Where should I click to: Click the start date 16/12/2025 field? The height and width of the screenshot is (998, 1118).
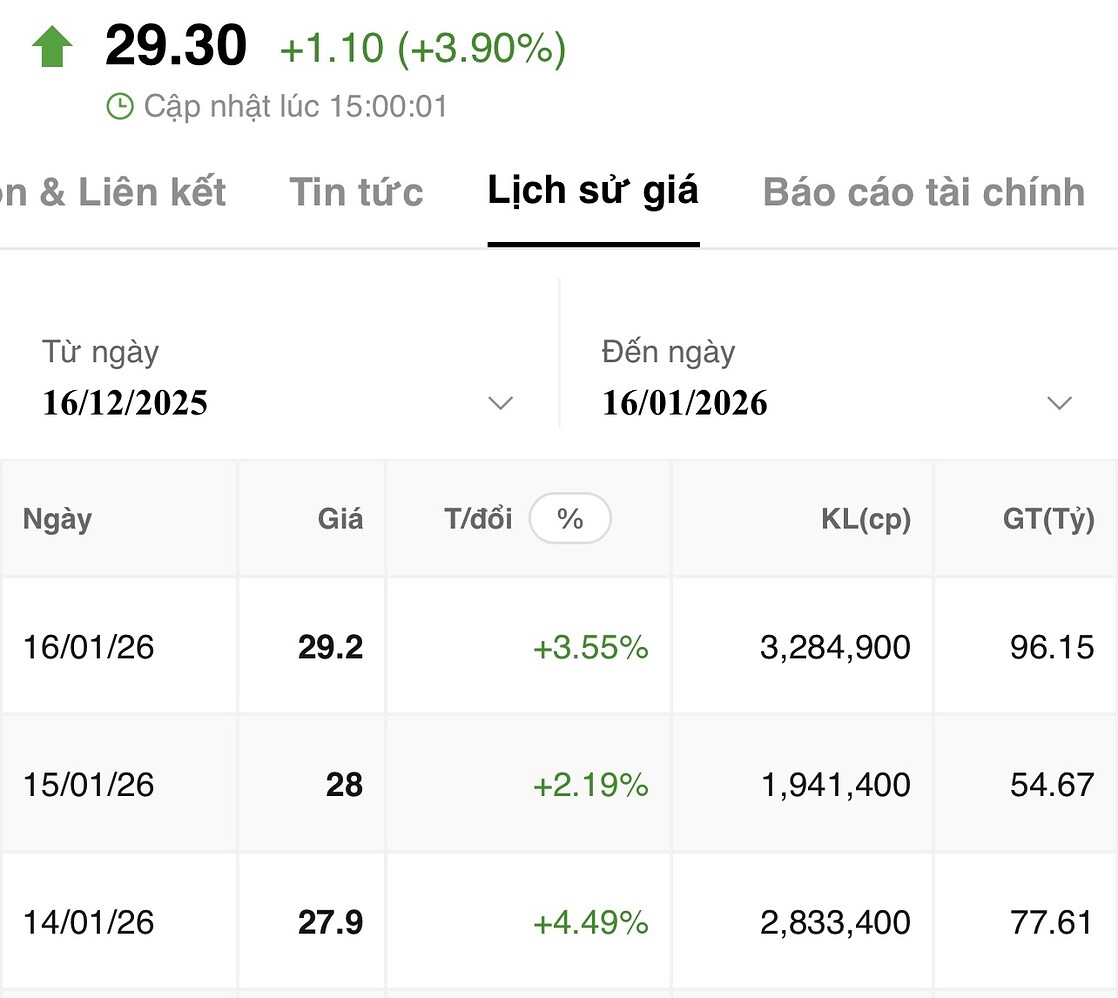tap(125, 403)
